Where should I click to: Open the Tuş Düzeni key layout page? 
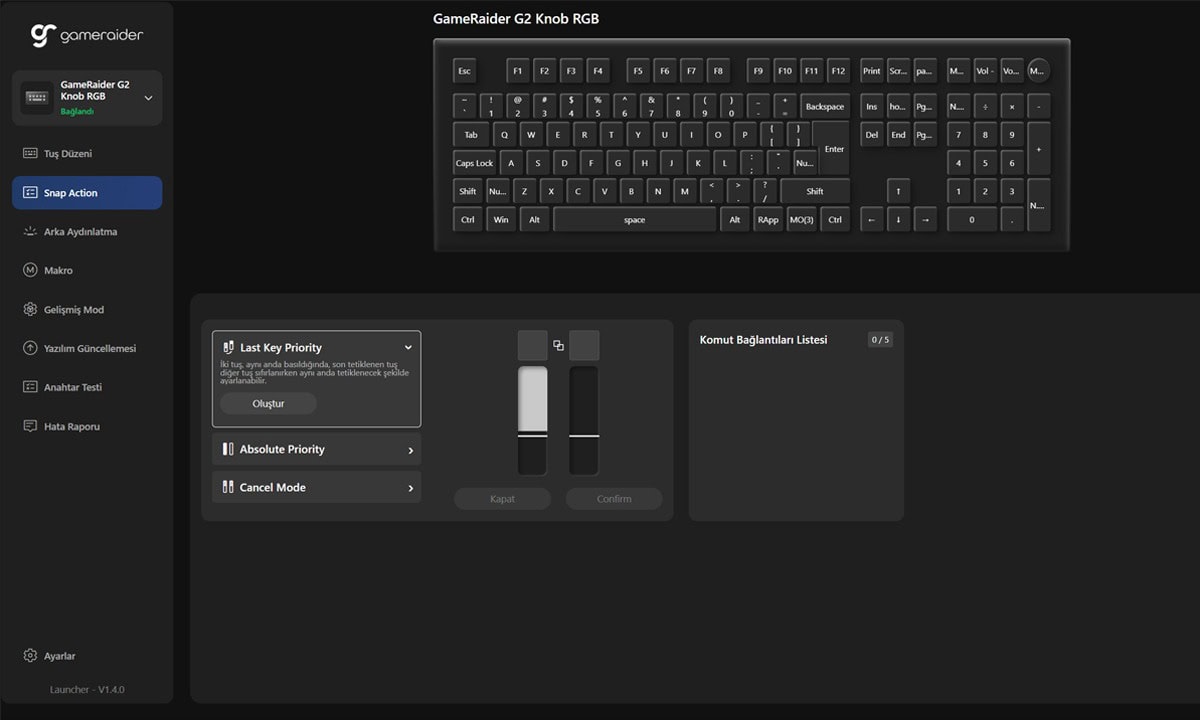[87, 154]
